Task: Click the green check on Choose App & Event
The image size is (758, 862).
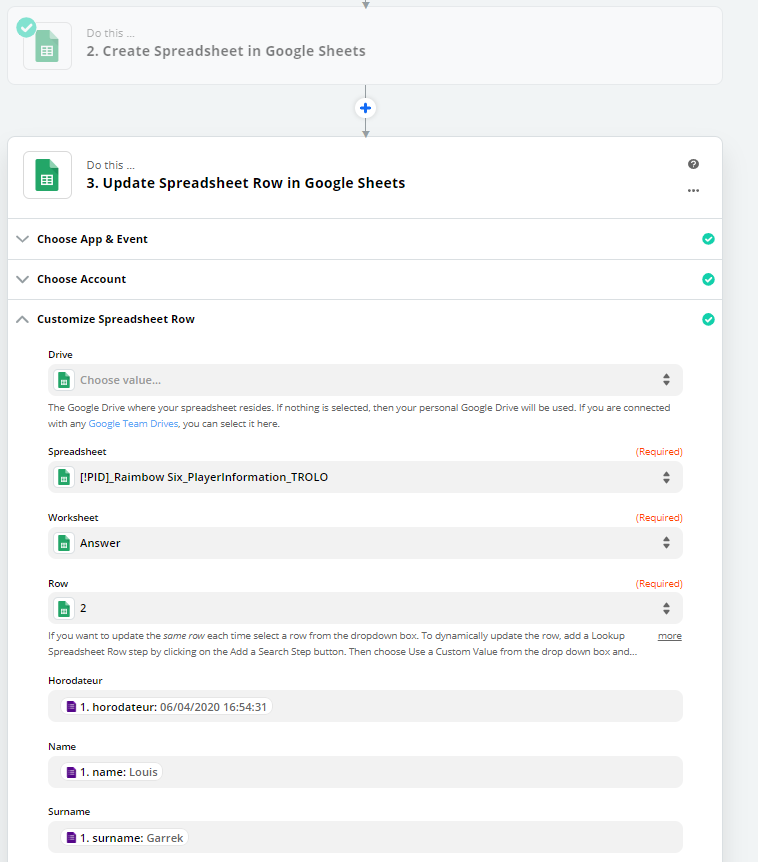Action: [709, 239]
